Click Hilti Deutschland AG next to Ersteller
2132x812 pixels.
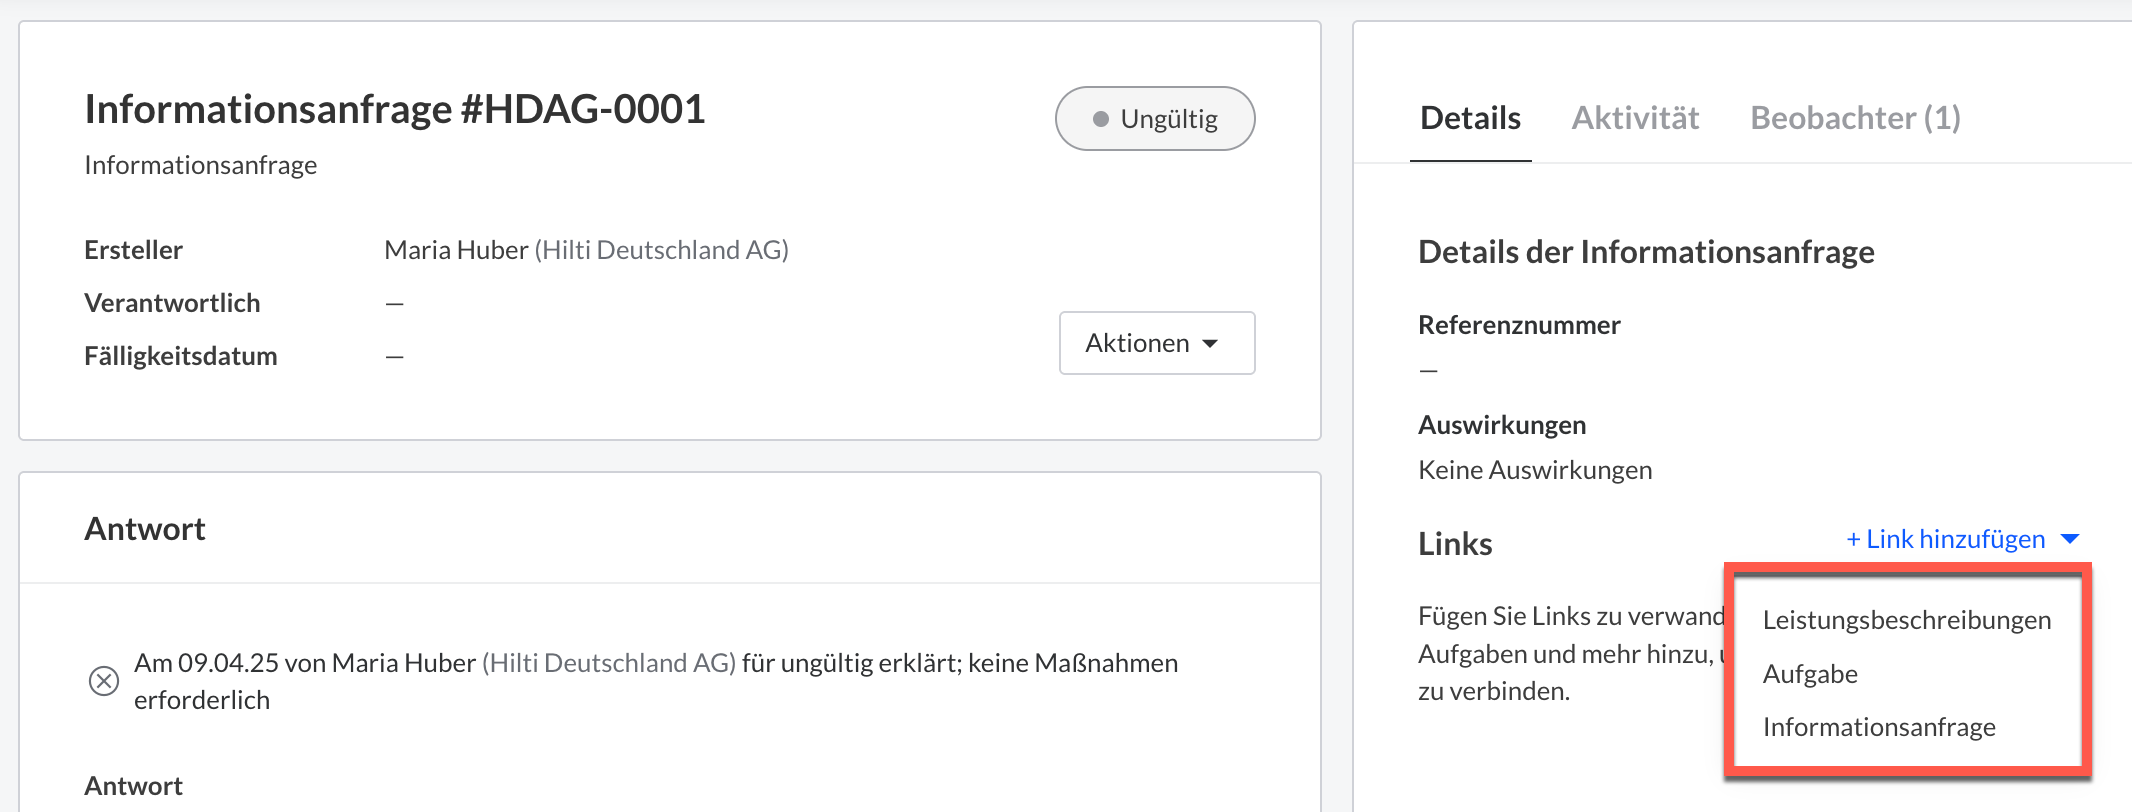point(662,250)
